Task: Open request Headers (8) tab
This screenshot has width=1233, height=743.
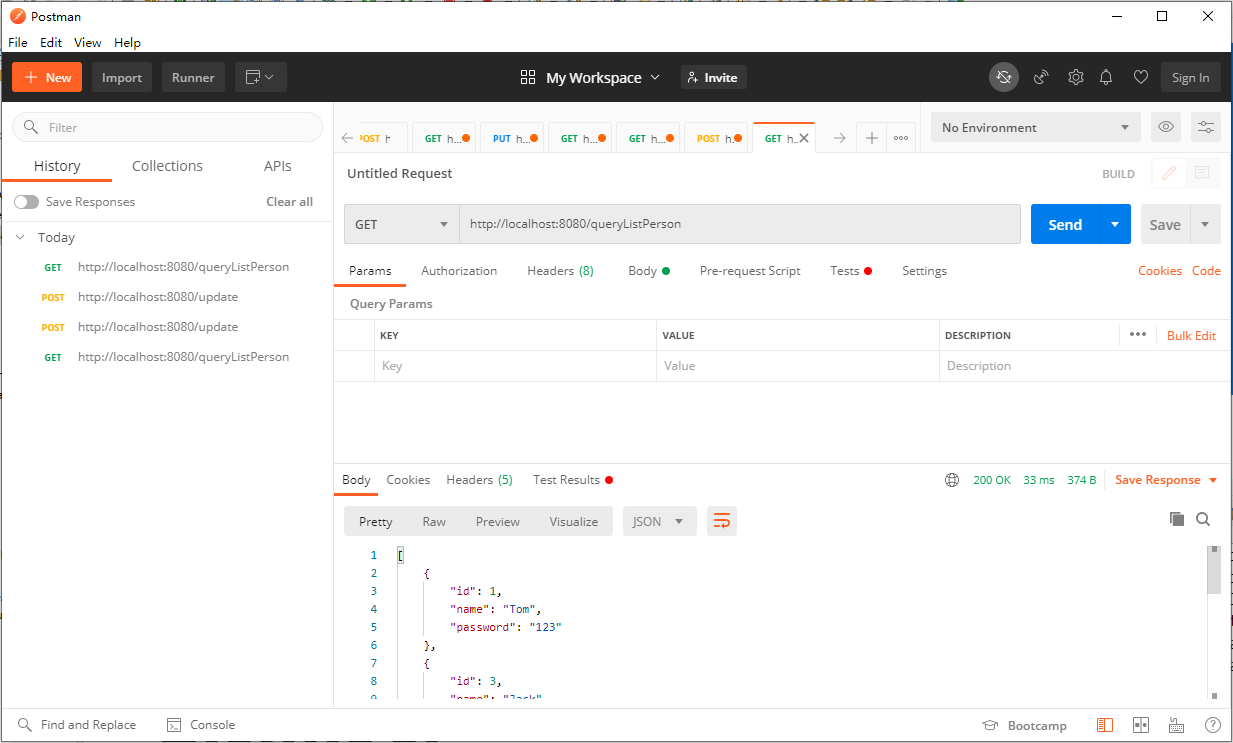Action: (x=560, y=271)
